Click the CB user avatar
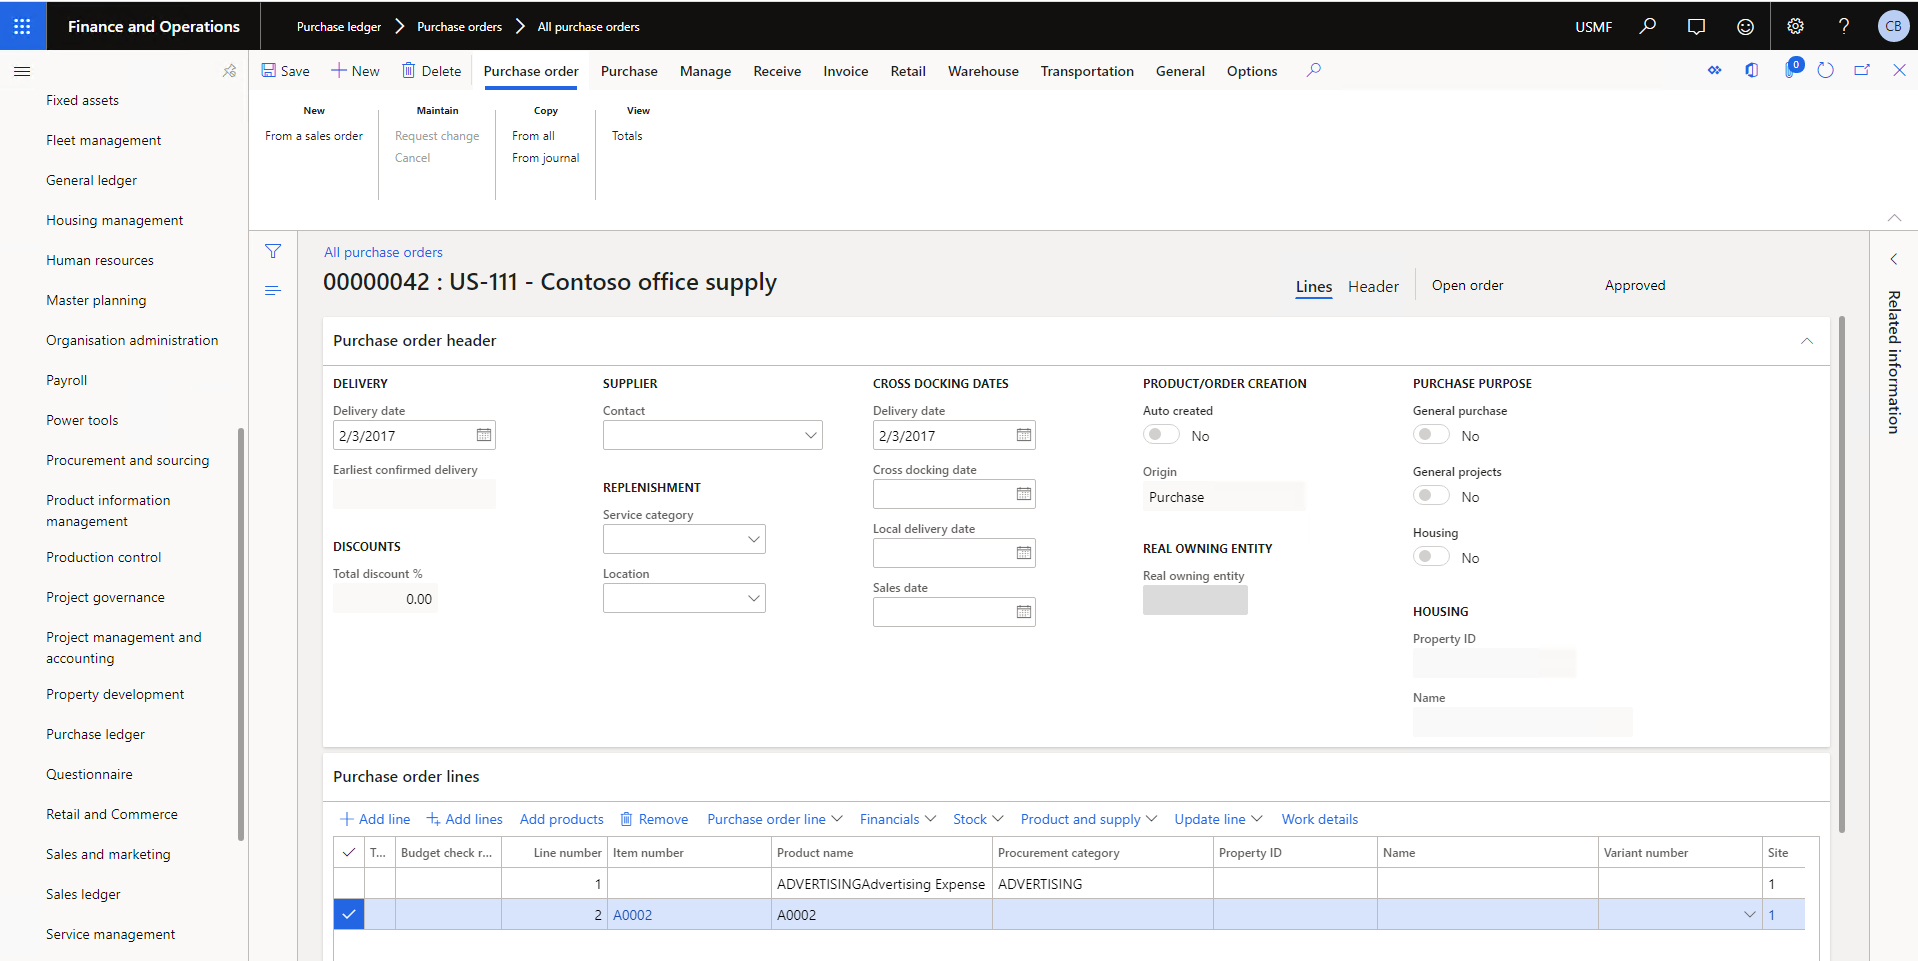Viewport: 1918px width, 961px height. click(1893, 26)
